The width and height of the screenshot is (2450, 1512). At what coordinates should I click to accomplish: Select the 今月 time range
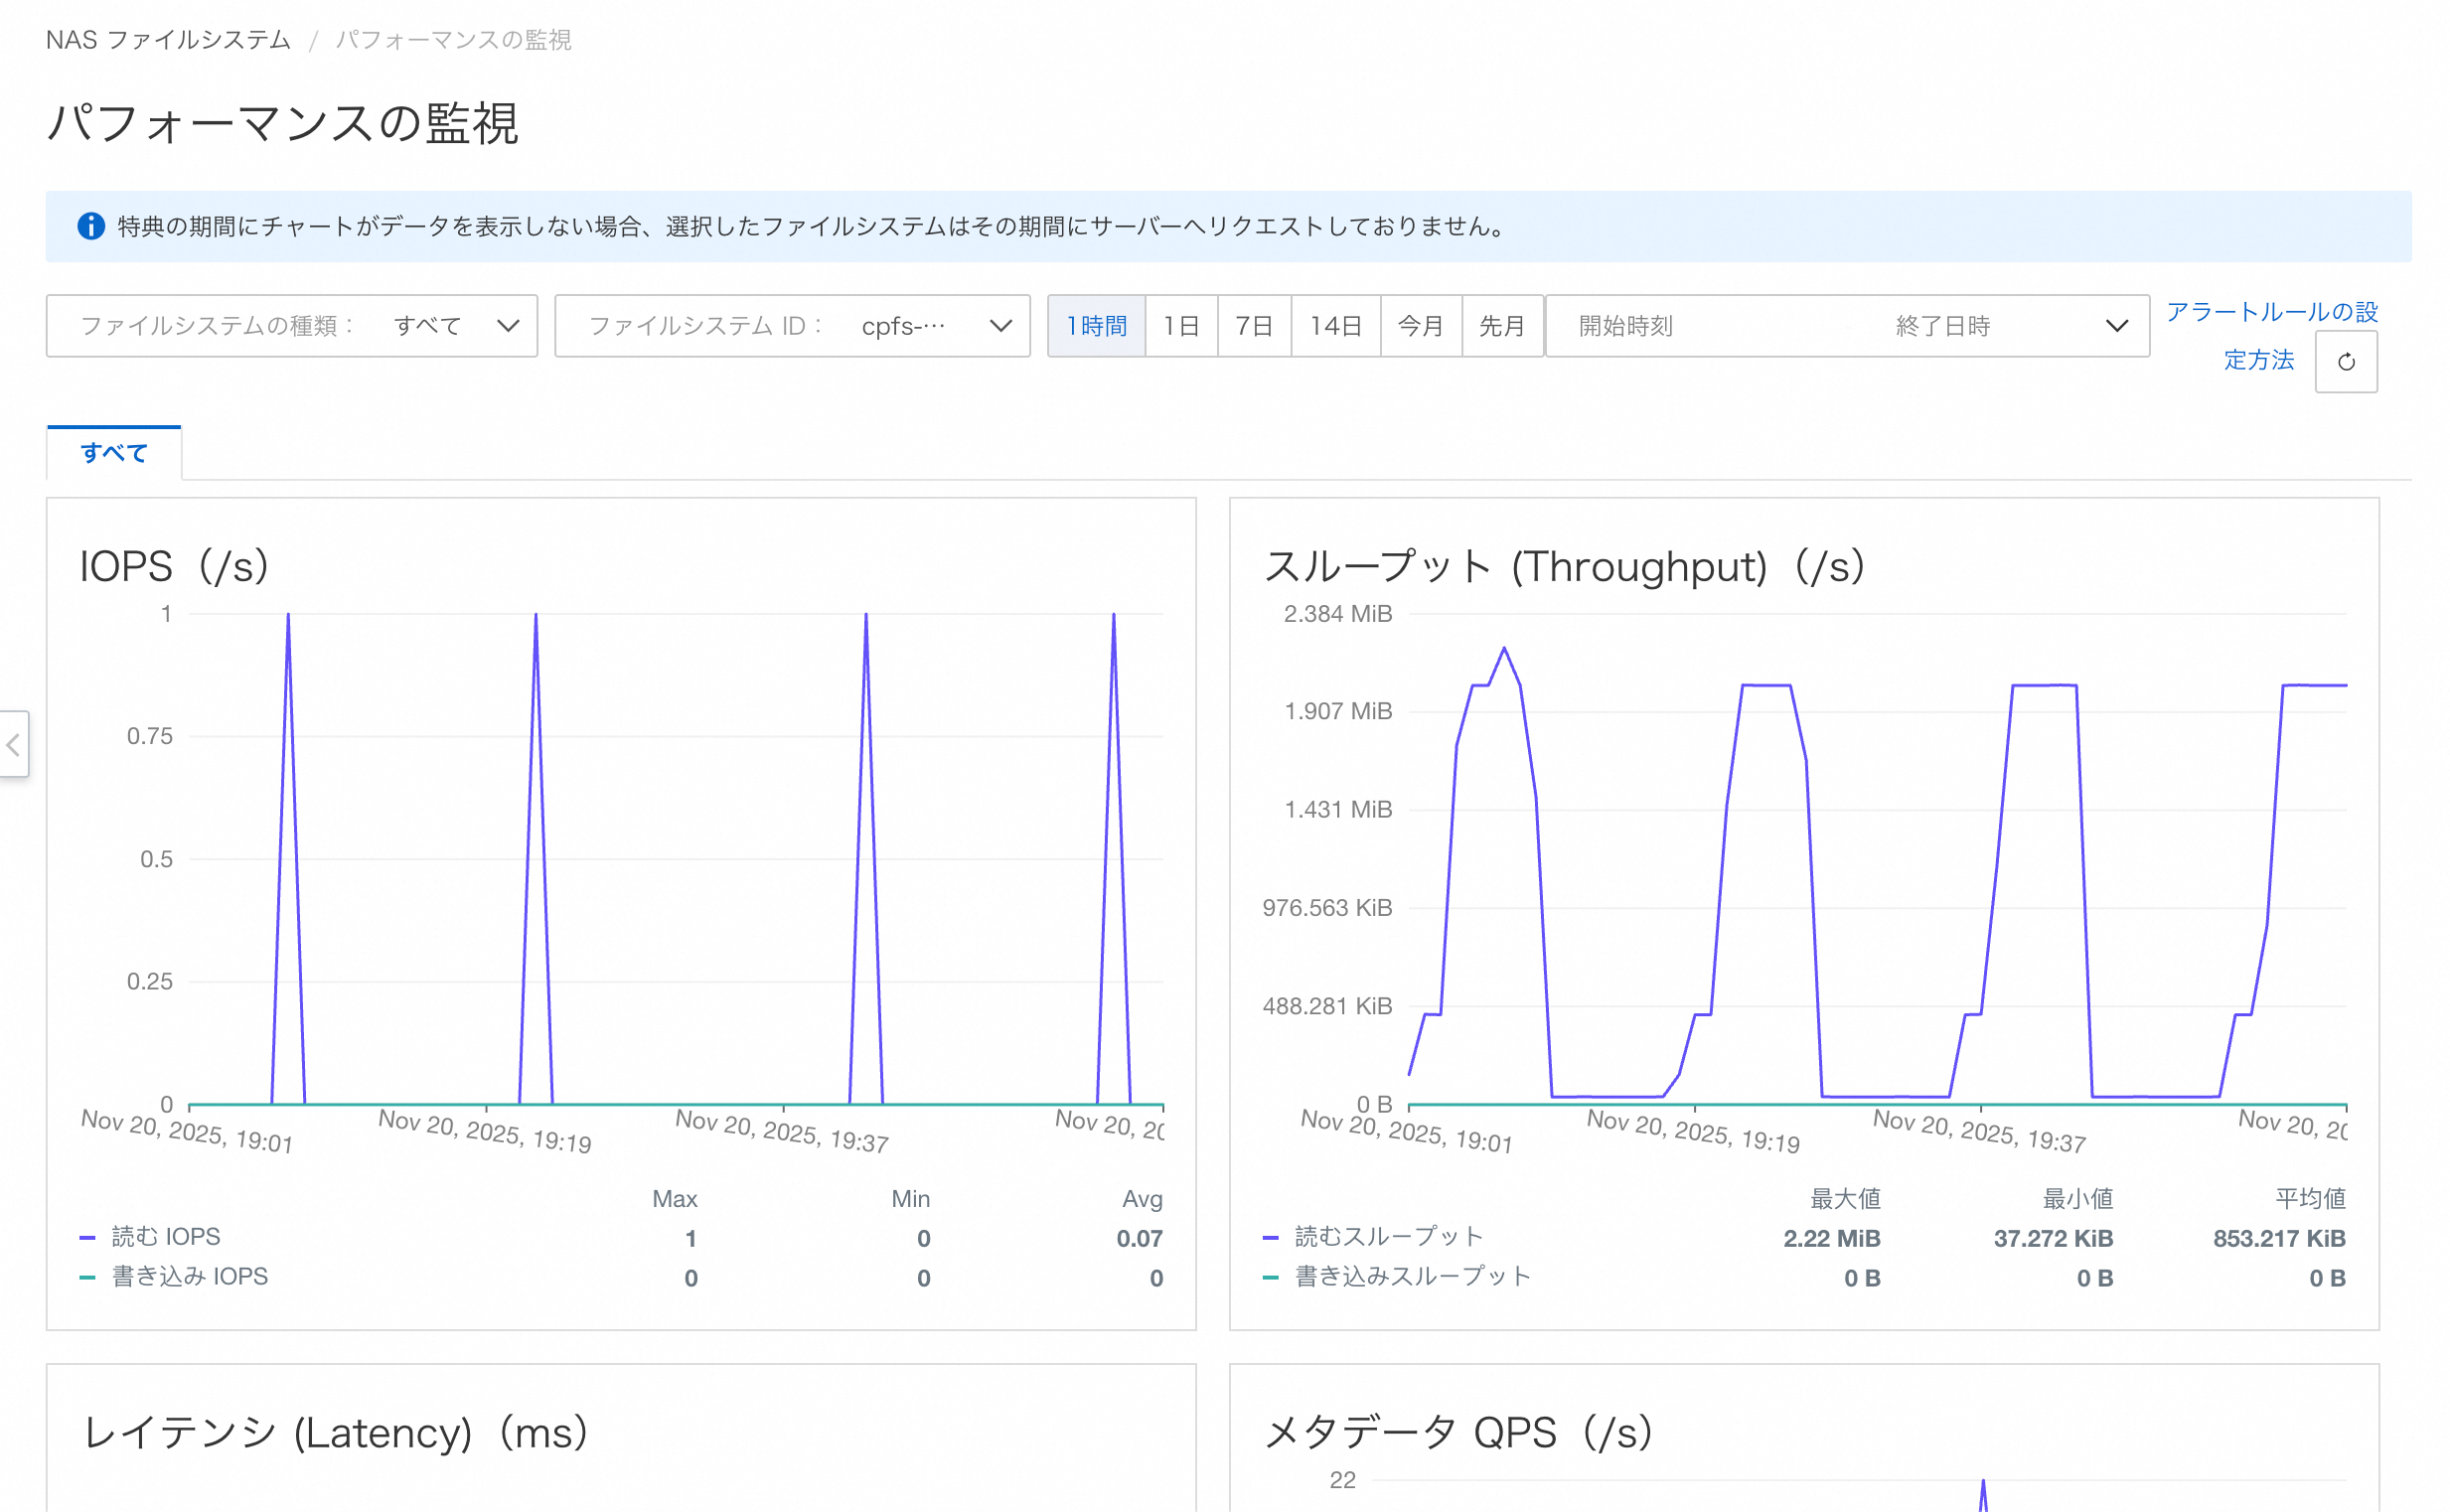(1421, 326)
